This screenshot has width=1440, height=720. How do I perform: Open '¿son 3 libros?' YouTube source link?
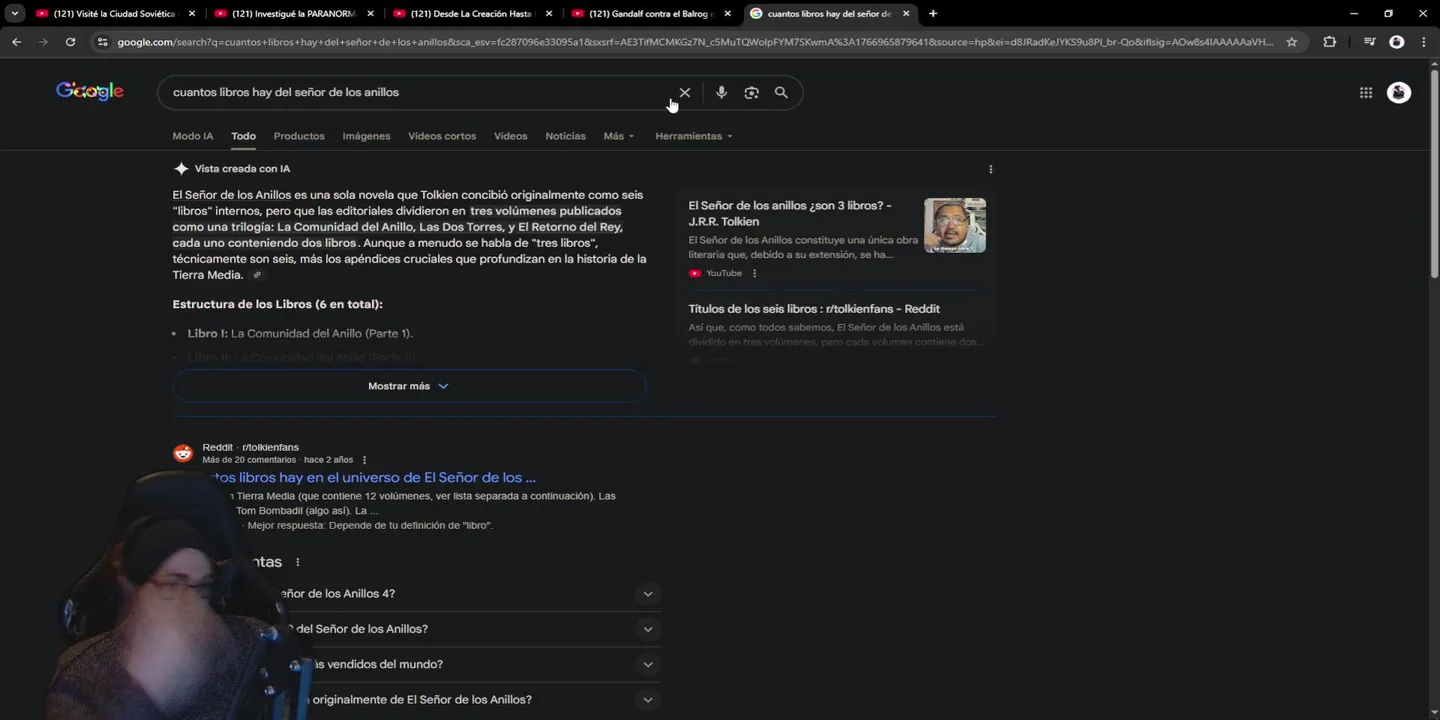790,213
